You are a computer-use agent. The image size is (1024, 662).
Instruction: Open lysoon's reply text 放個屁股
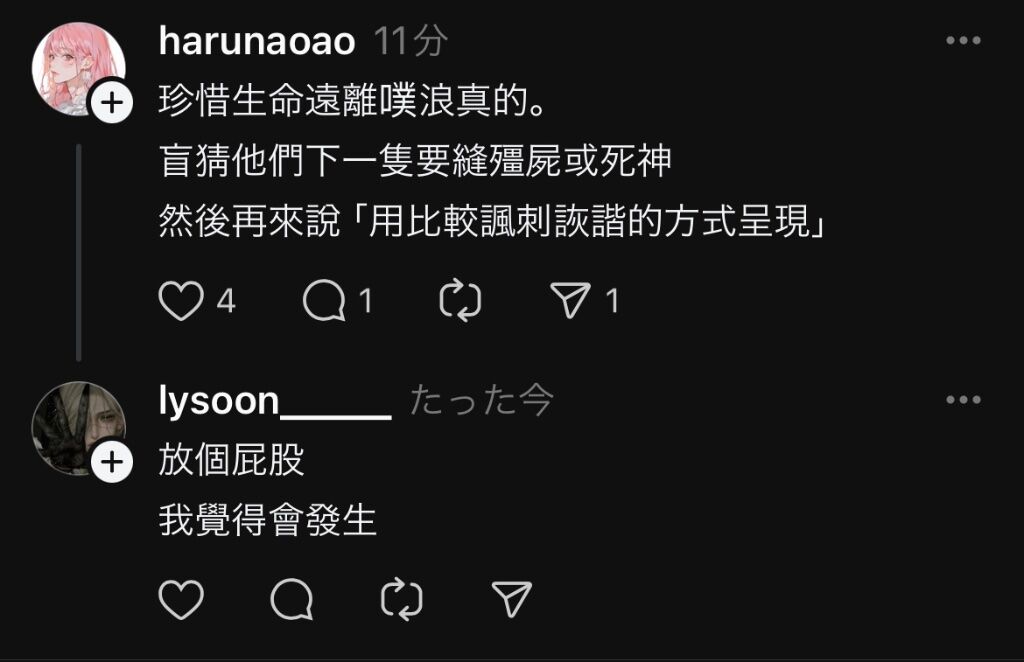[x=231, y=460]
